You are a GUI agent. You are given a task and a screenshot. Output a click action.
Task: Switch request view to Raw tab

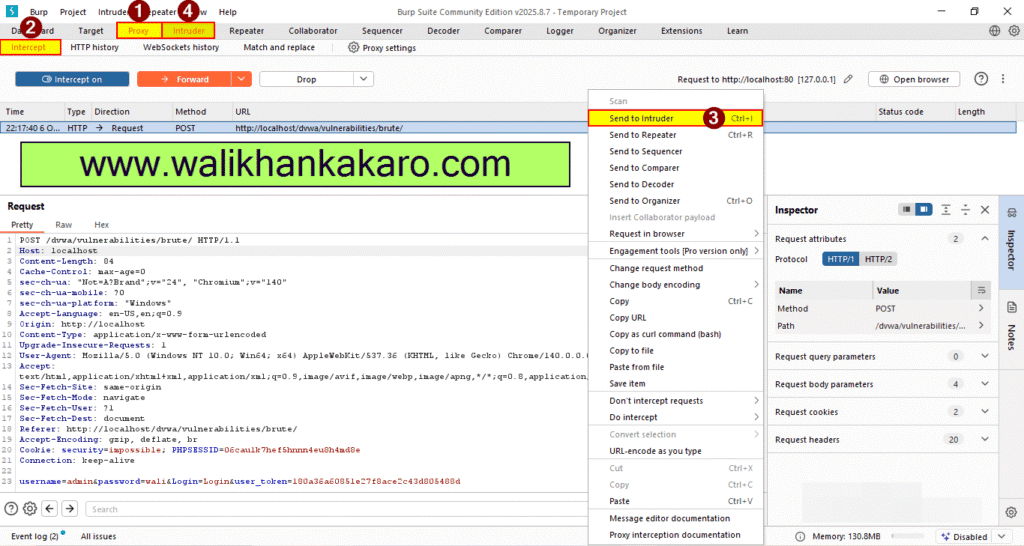click(x=63, y=225)
